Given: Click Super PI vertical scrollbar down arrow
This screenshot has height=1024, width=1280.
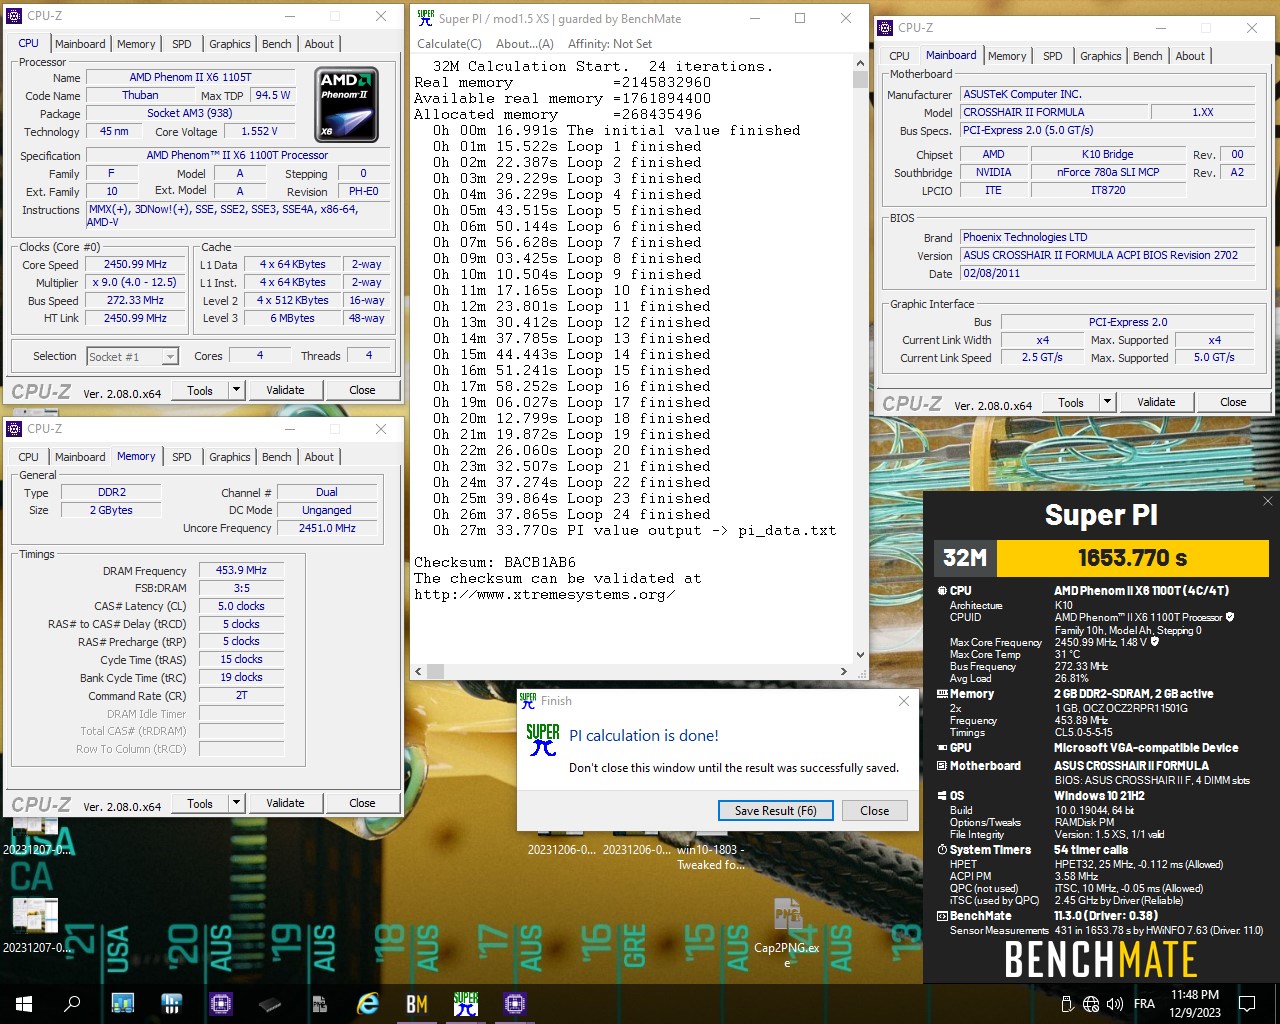Looking at the screenshot, I should [x=860, y=655].
